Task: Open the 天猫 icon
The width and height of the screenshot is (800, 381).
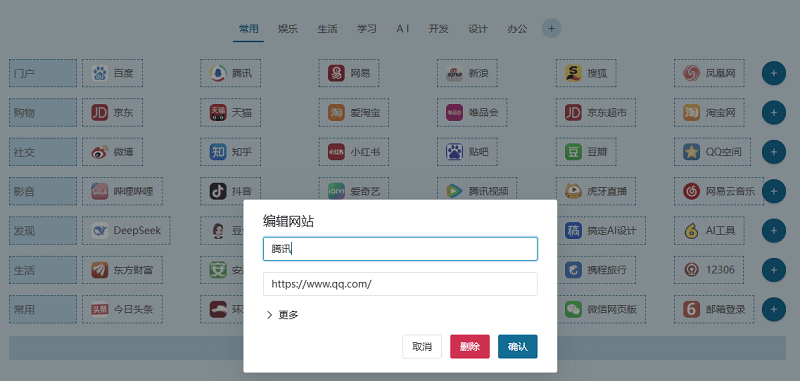Action: (x=218, y=113)
